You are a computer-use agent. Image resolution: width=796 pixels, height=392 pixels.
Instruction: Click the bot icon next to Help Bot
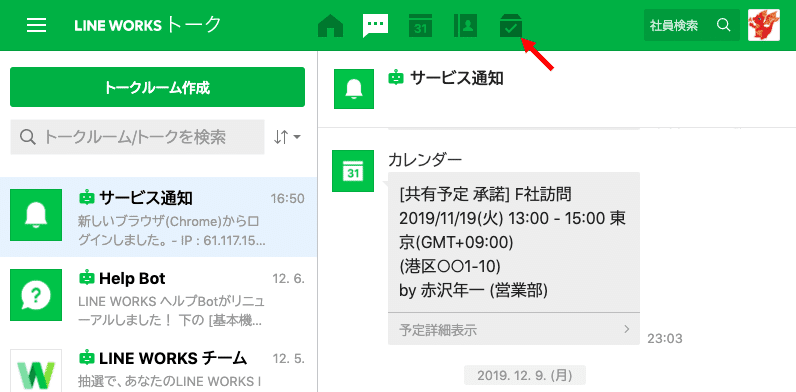click(x=87, y=278)
